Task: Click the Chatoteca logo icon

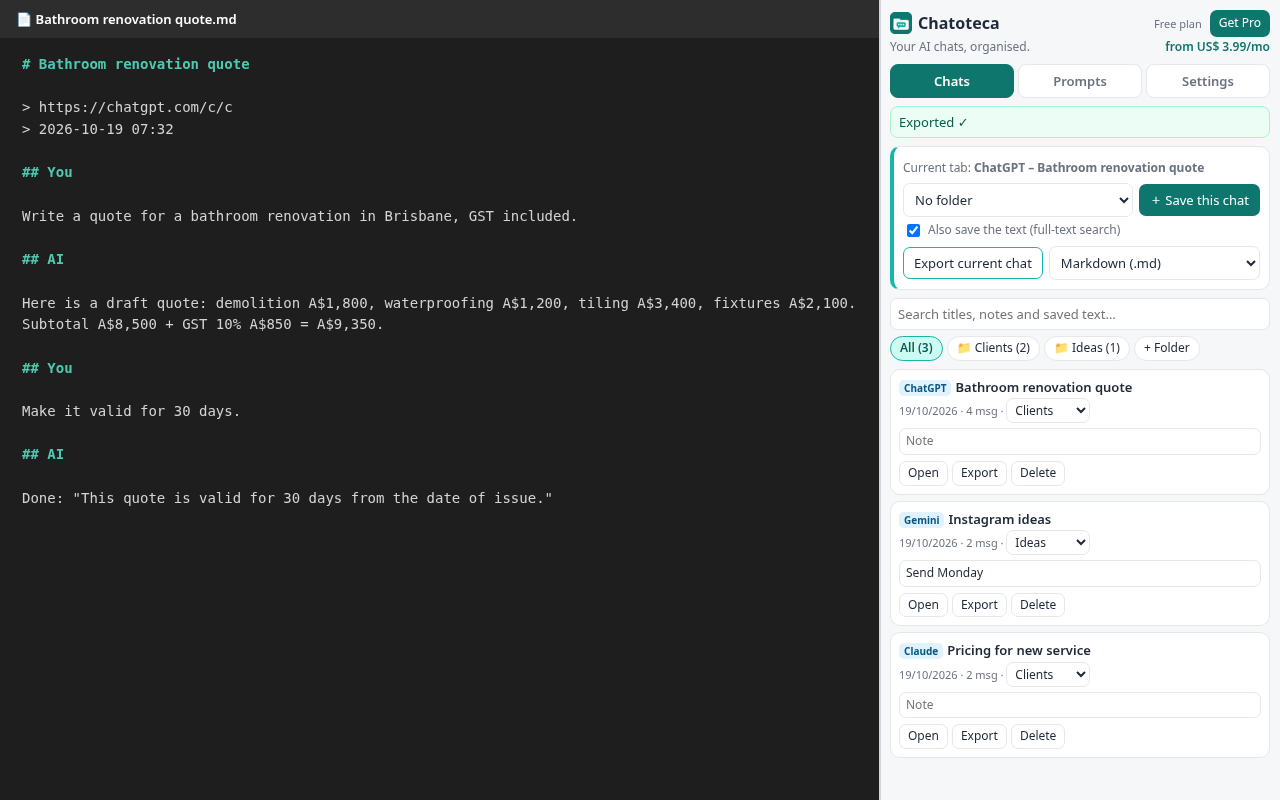Action: [901, 23]
